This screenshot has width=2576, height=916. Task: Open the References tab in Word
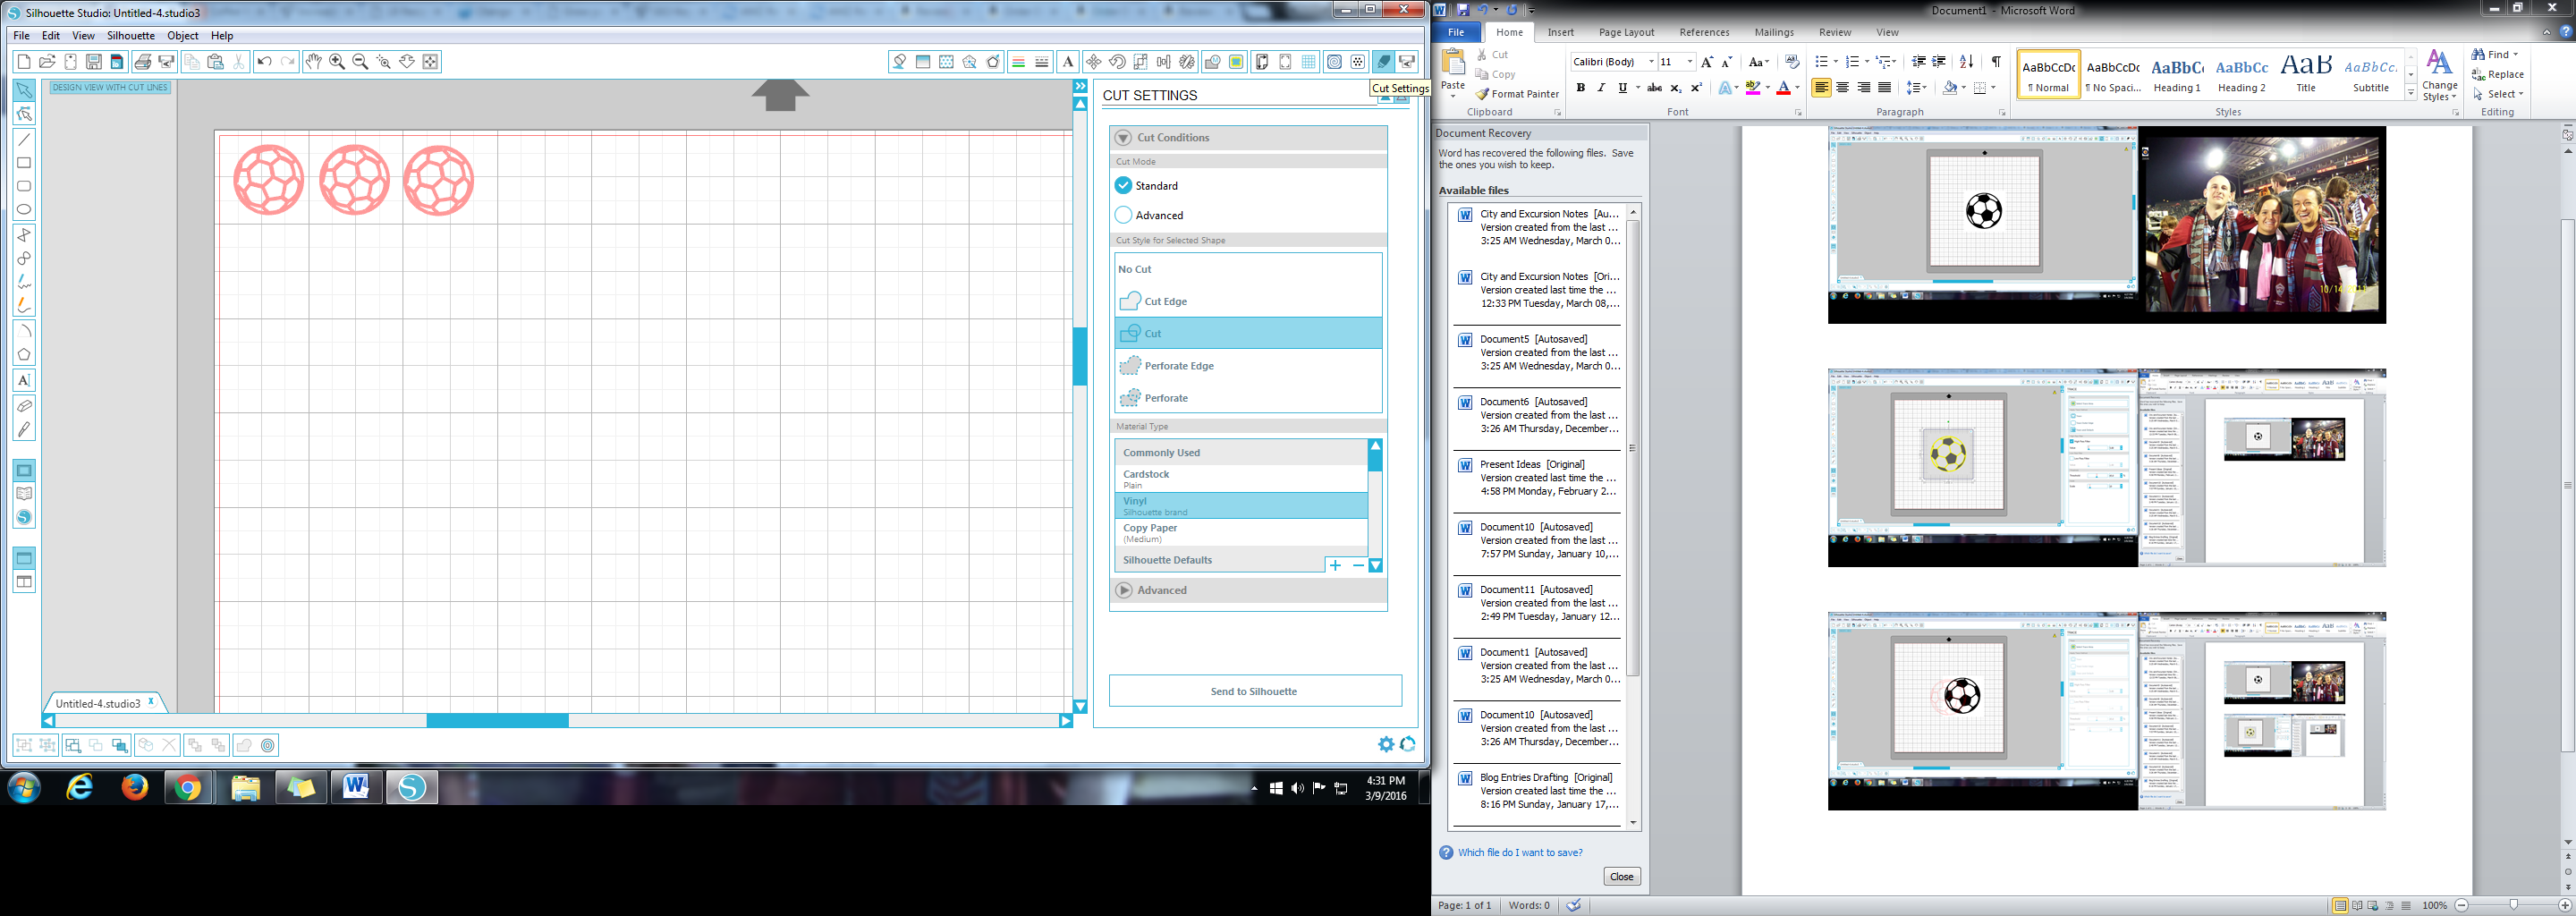pyautogui.click(x=1704, y=32)
